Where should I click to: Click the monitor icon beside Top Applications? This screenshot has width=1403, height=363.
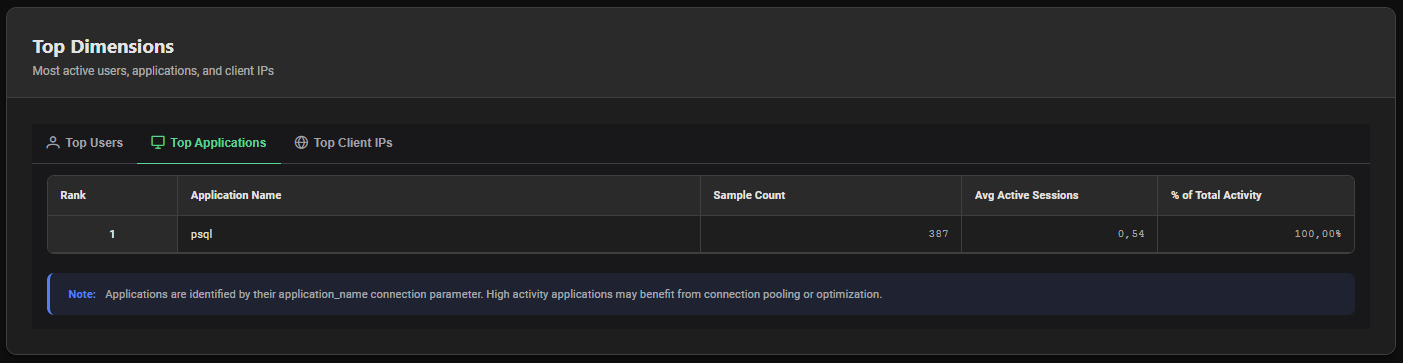click(158, 143)
